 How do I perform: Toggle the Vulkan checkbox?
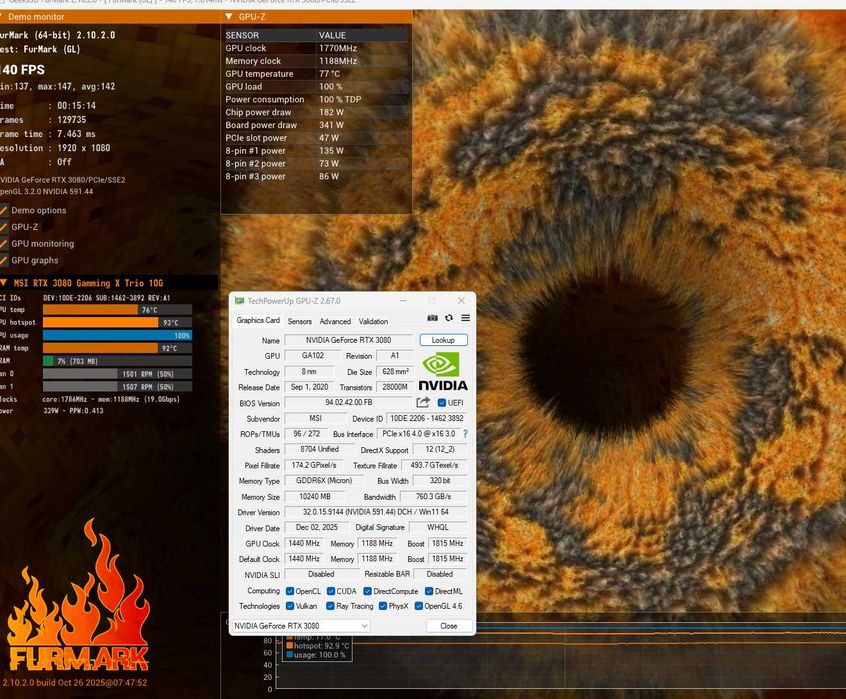click(x=290, y=606)
